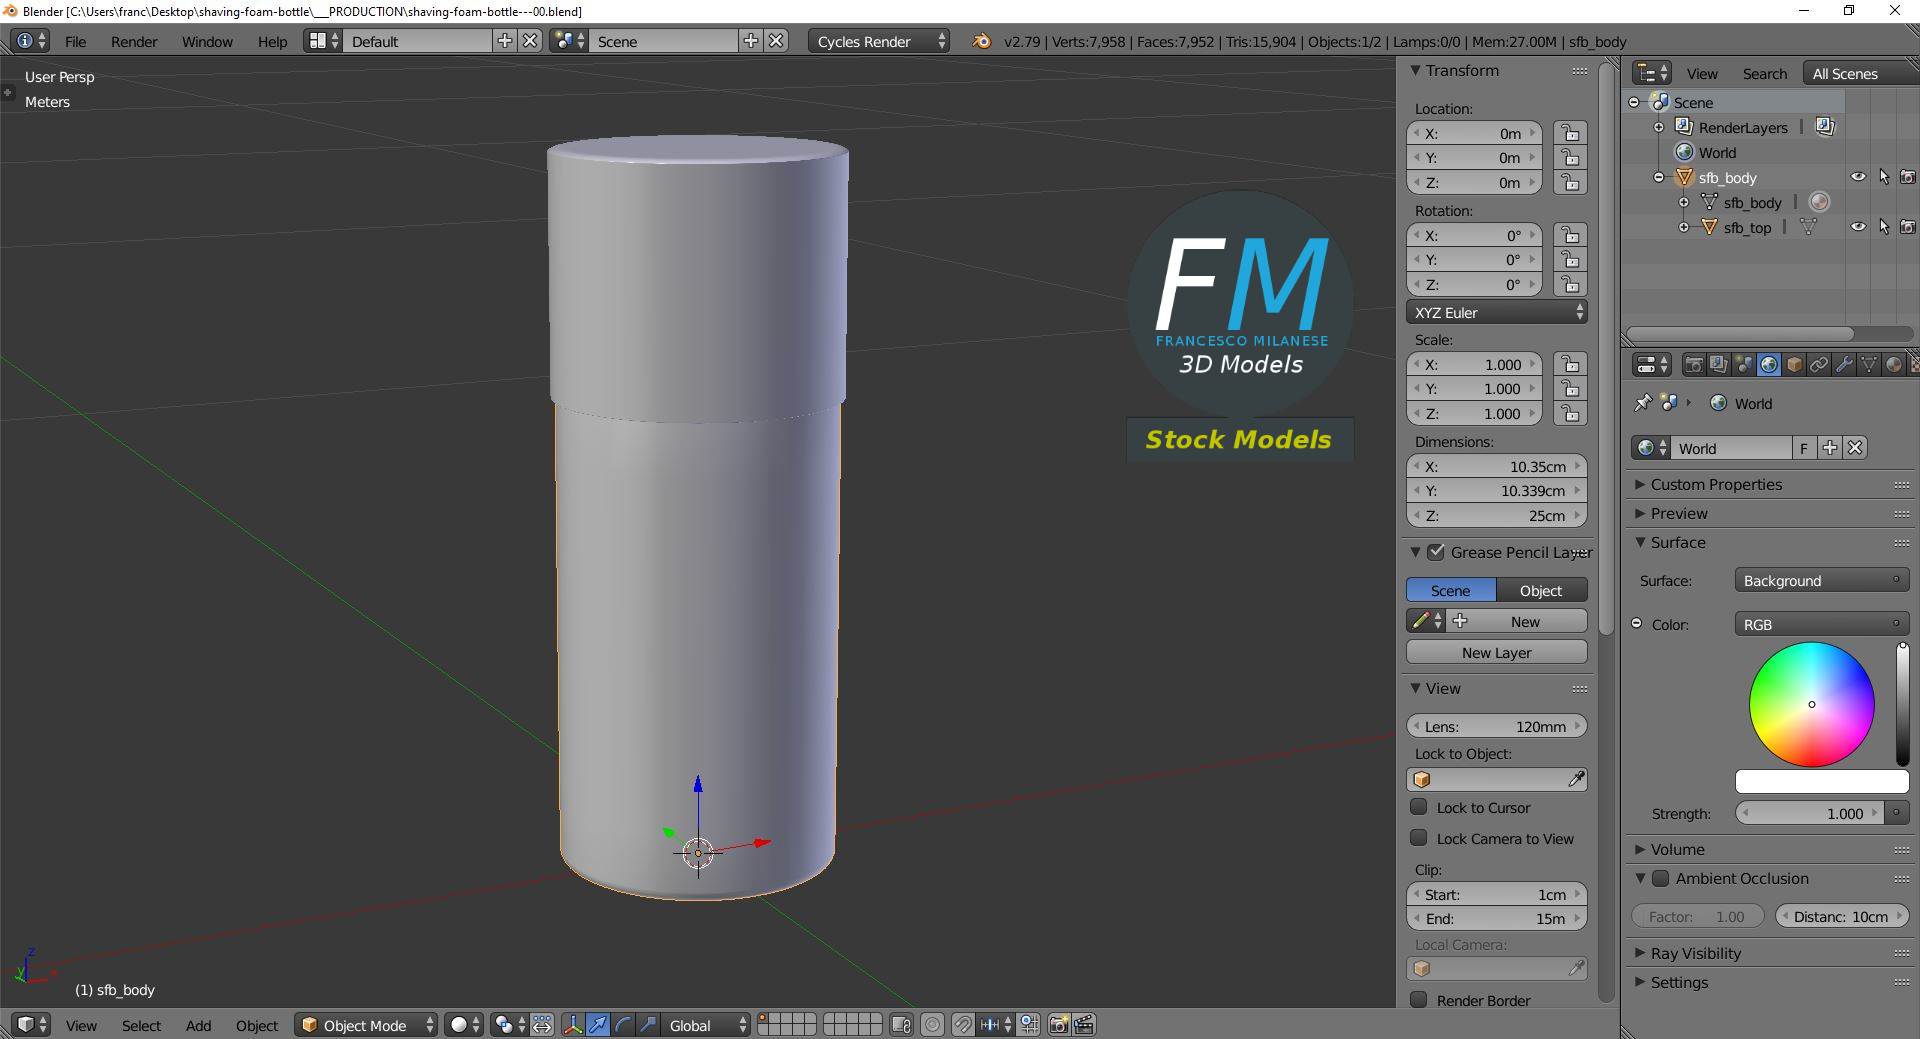Add a new scene with the plus icon
Viewport: 1920px width, 1039px height.
pos(751,41)
